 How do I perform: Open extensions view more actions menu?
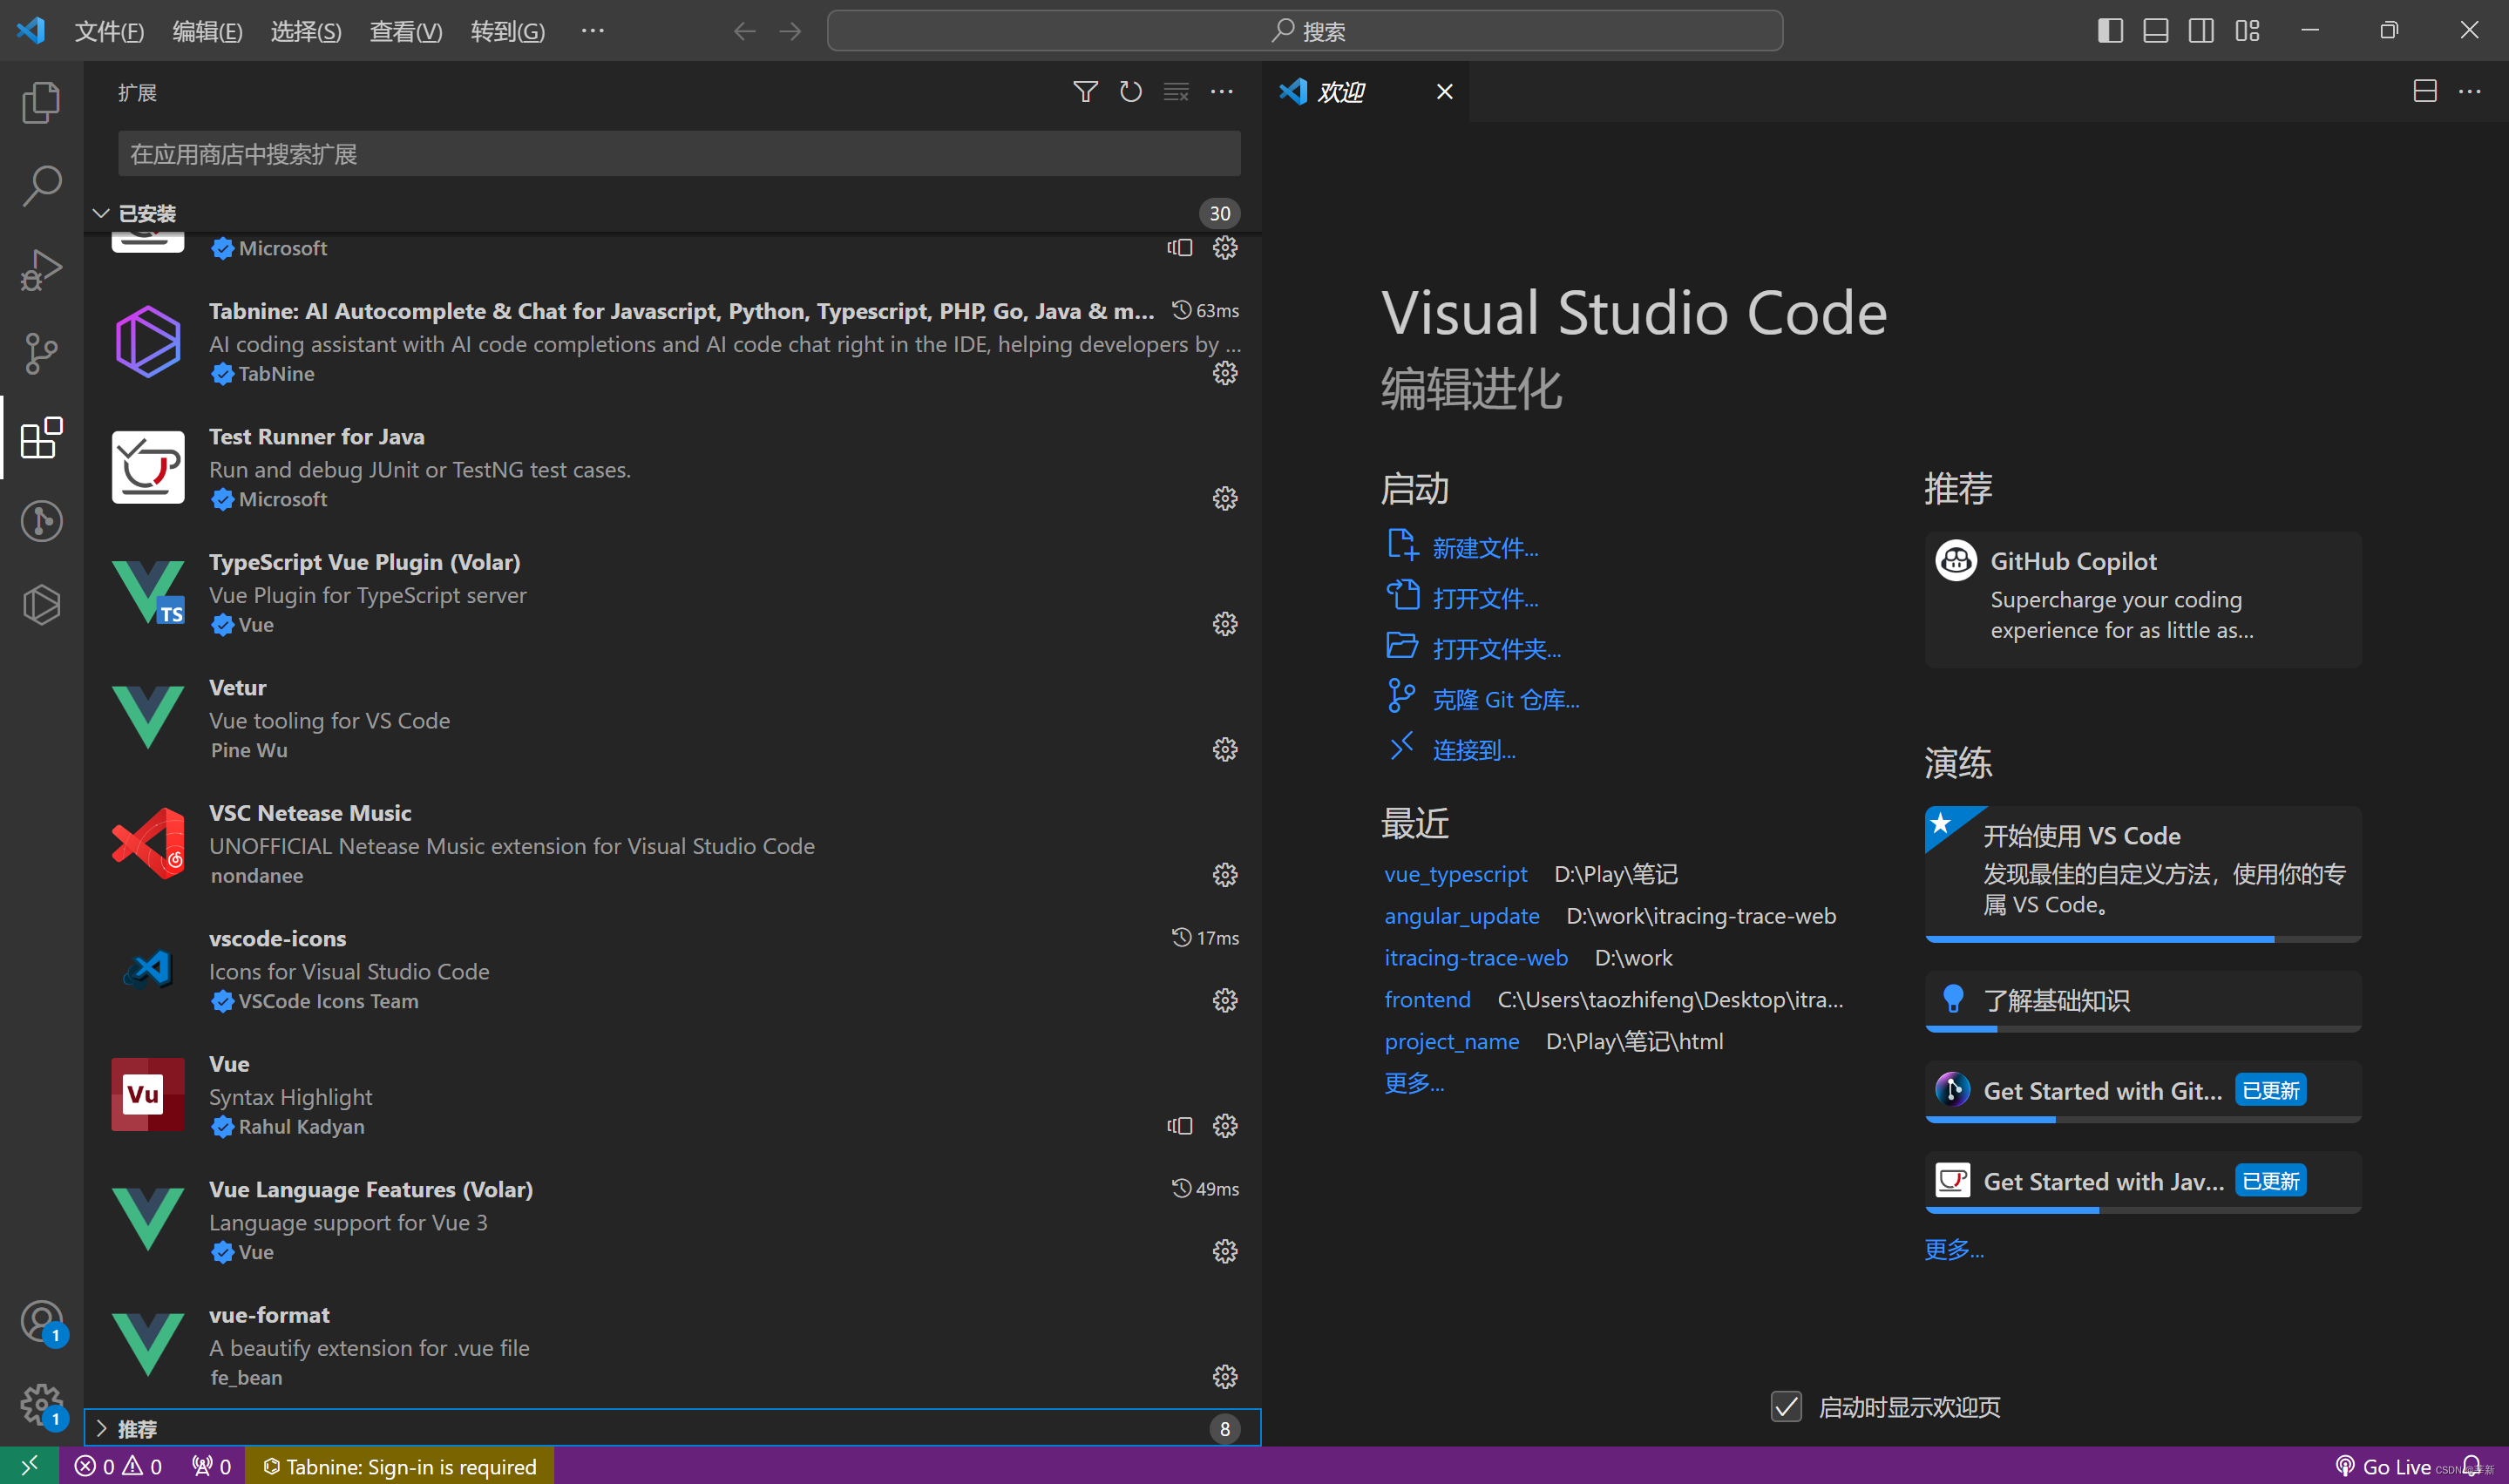pos(1221,92)
